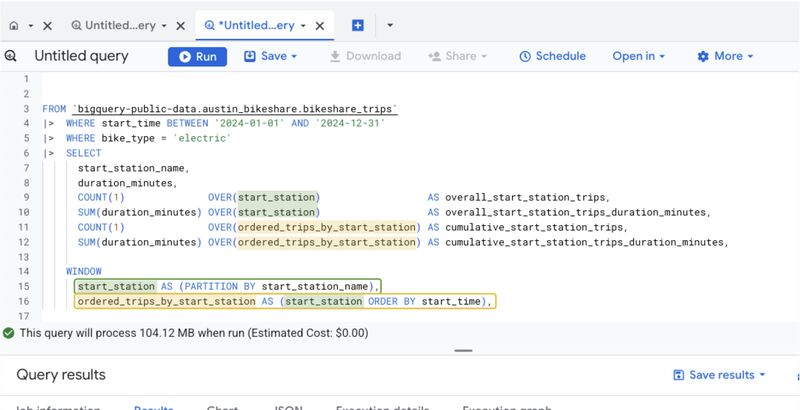Click the green query validation checkmark icon

[8, 333]
